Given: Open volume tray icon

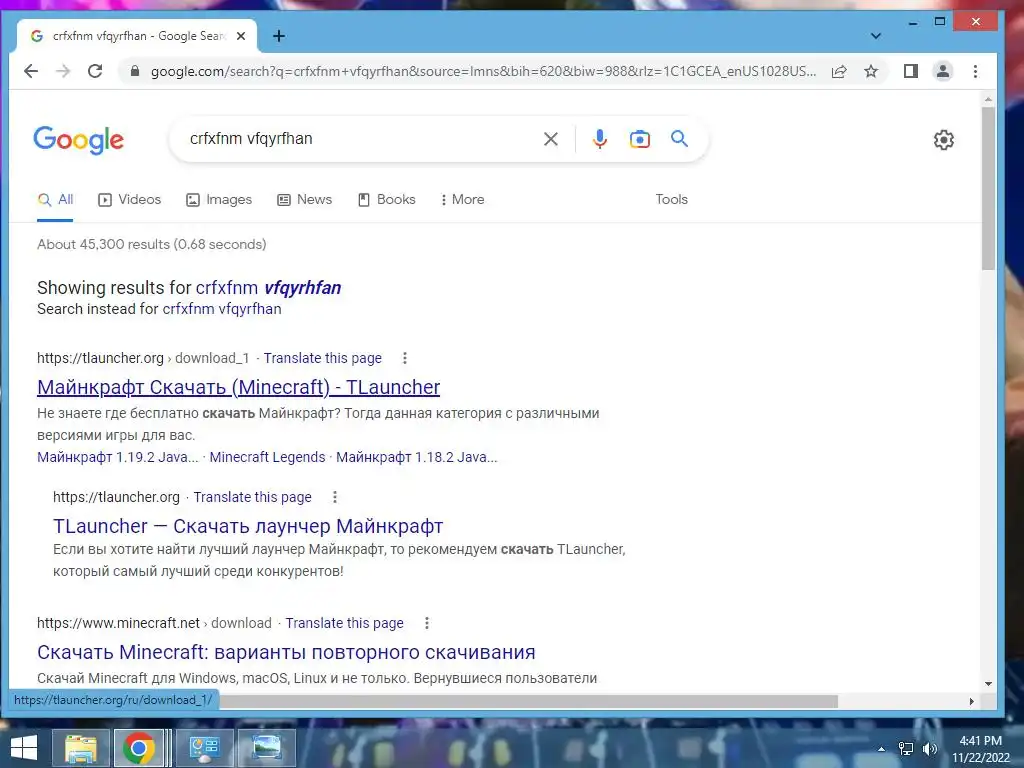Looking at the screenshot, I should click(x=930, y=749).
